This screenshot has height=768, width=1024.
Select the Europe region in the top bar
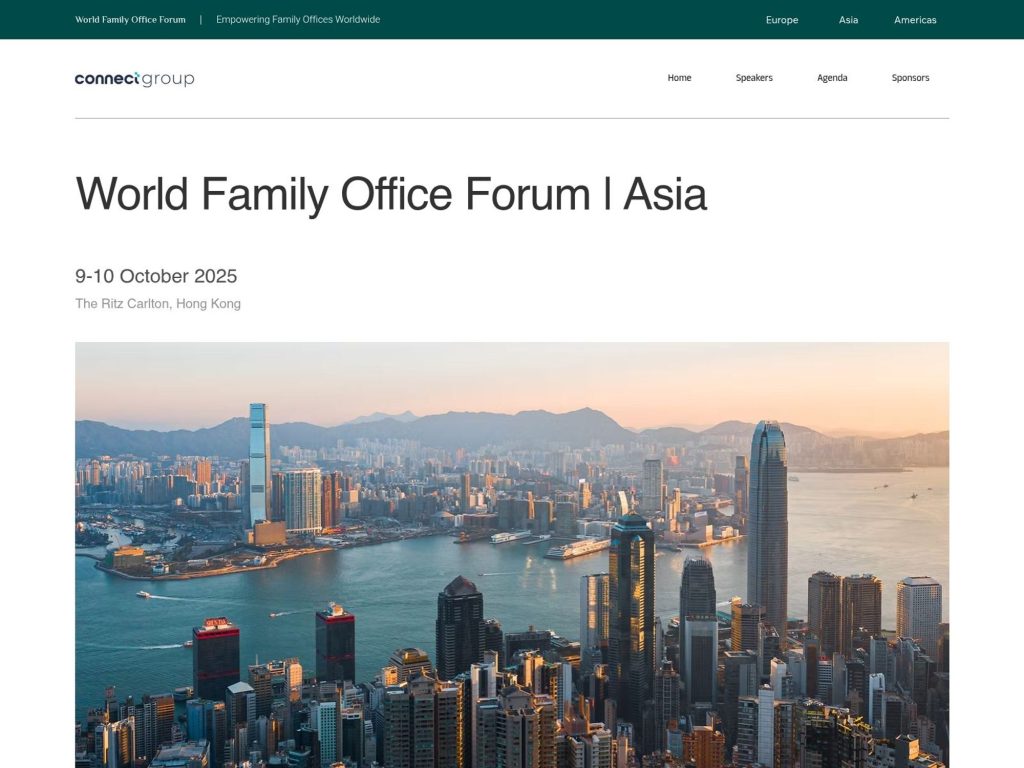tap(782, 19)
